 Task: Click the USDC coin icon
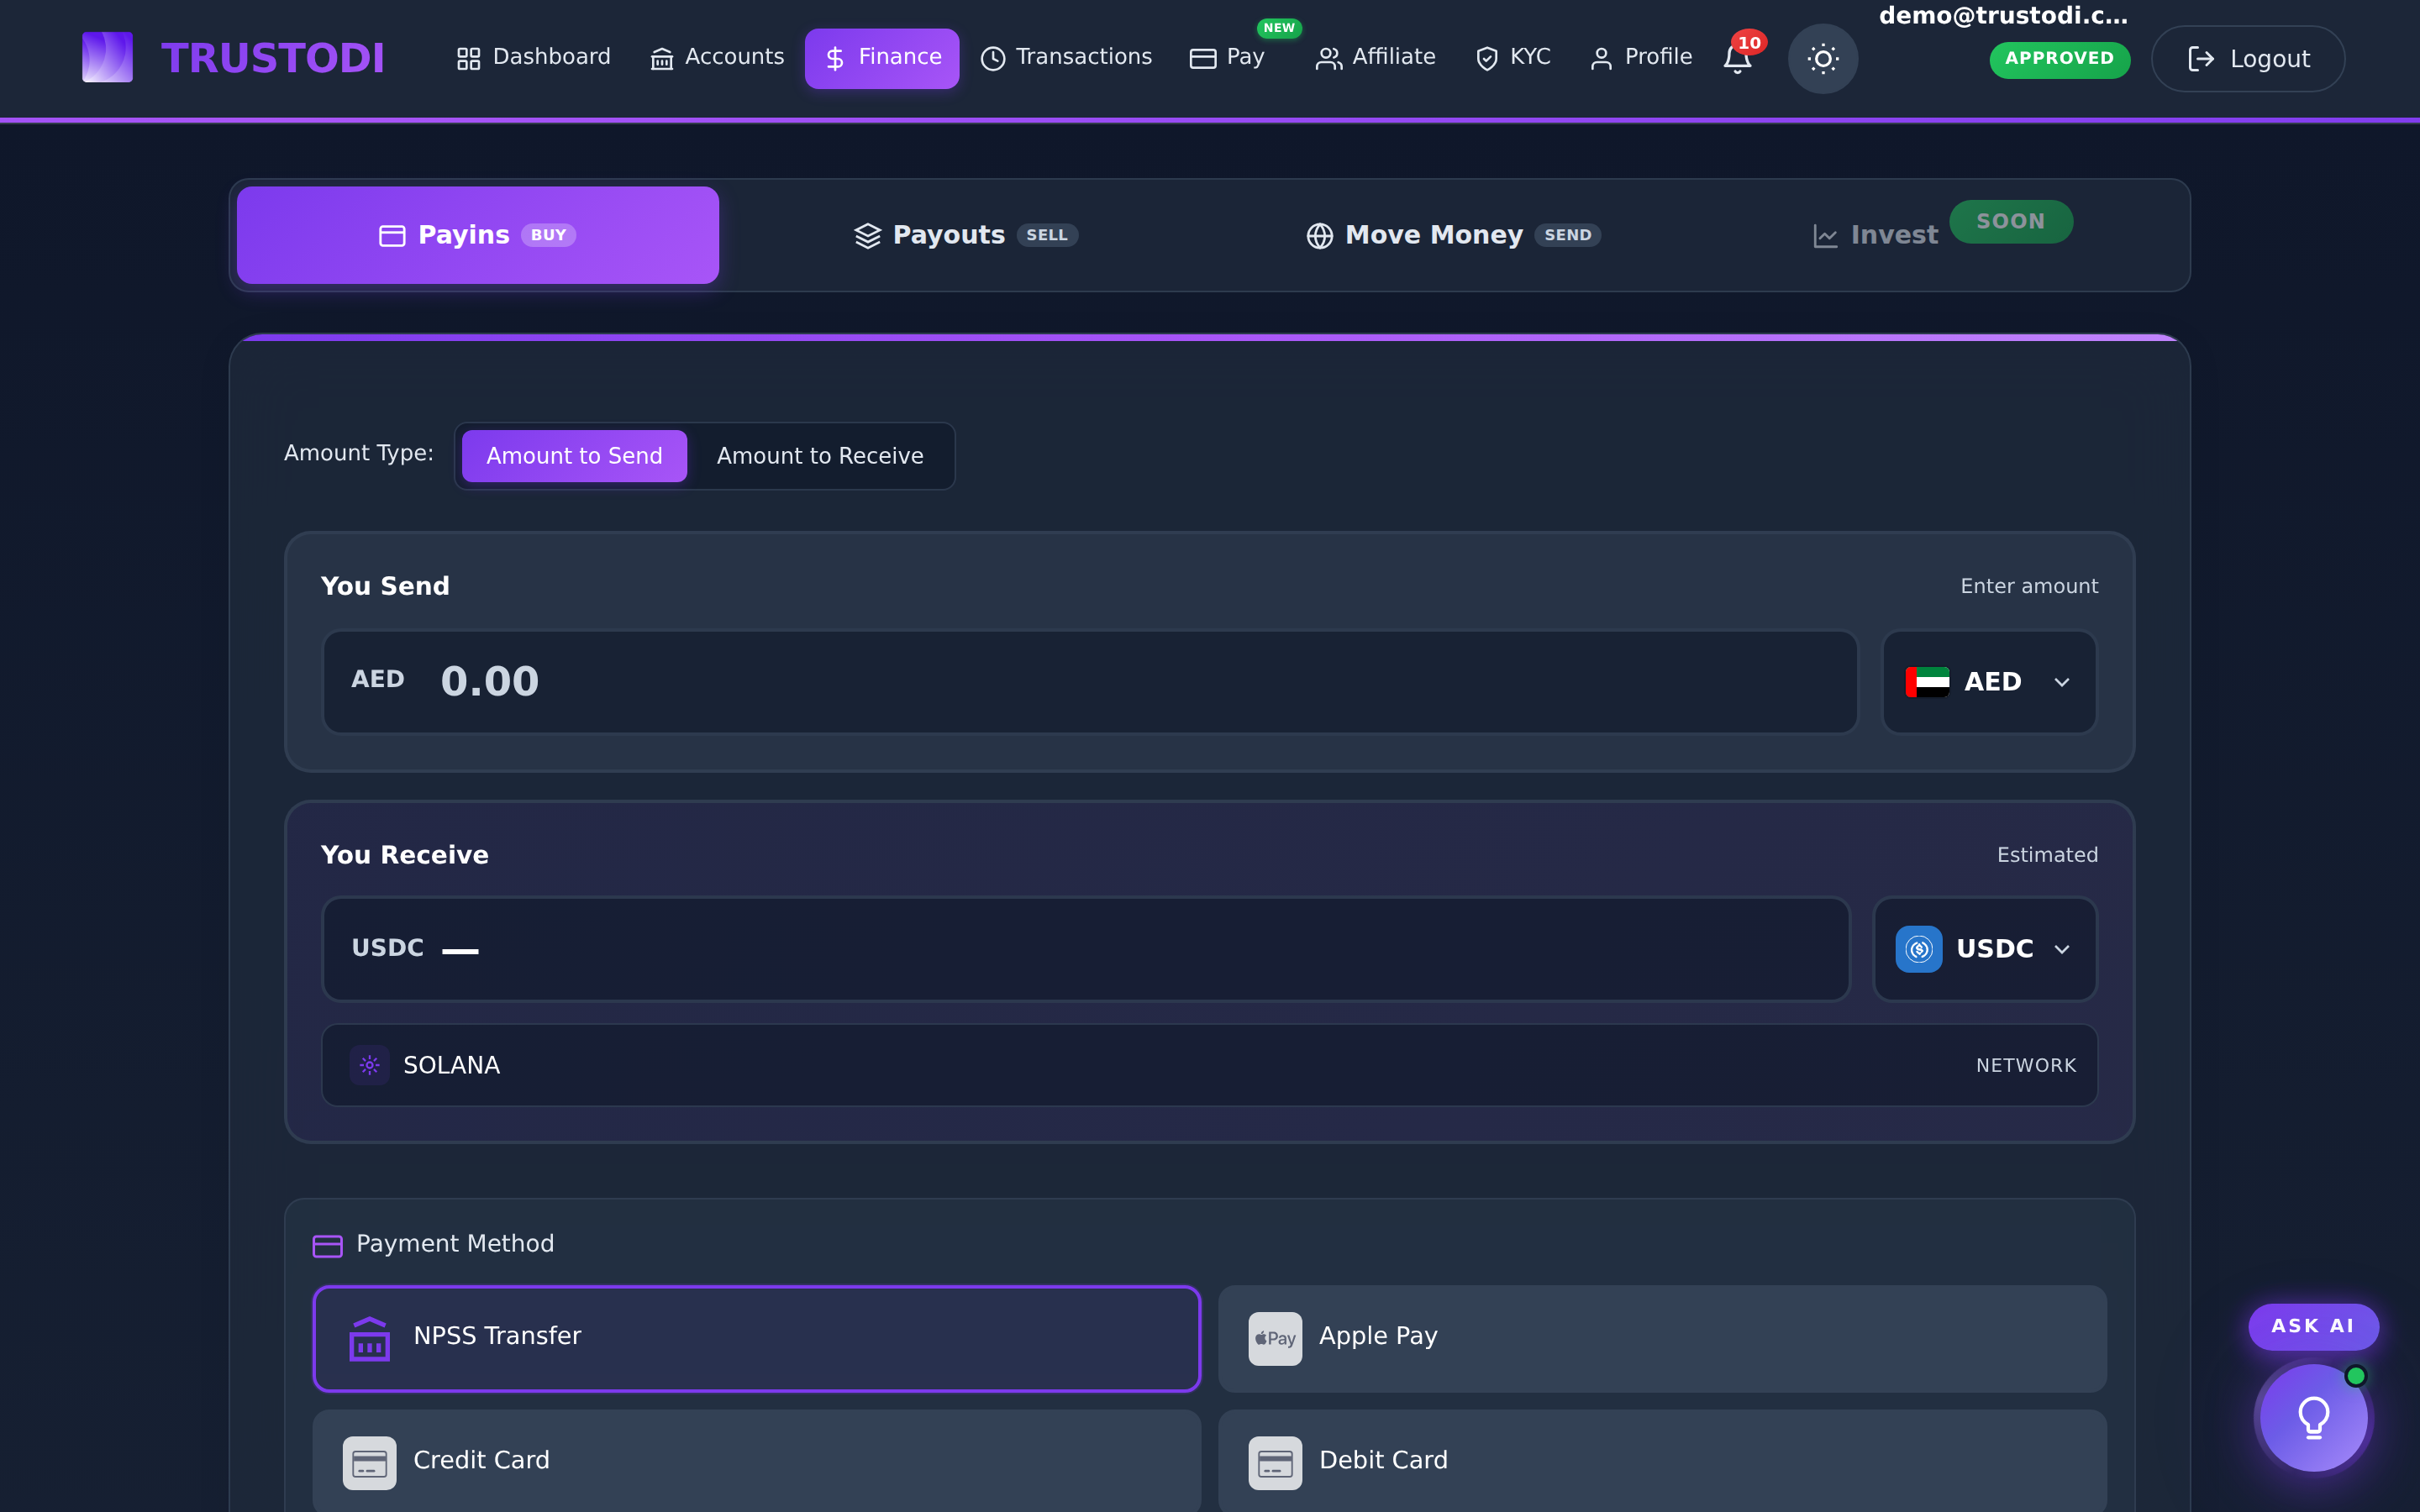coord(1918,949)
